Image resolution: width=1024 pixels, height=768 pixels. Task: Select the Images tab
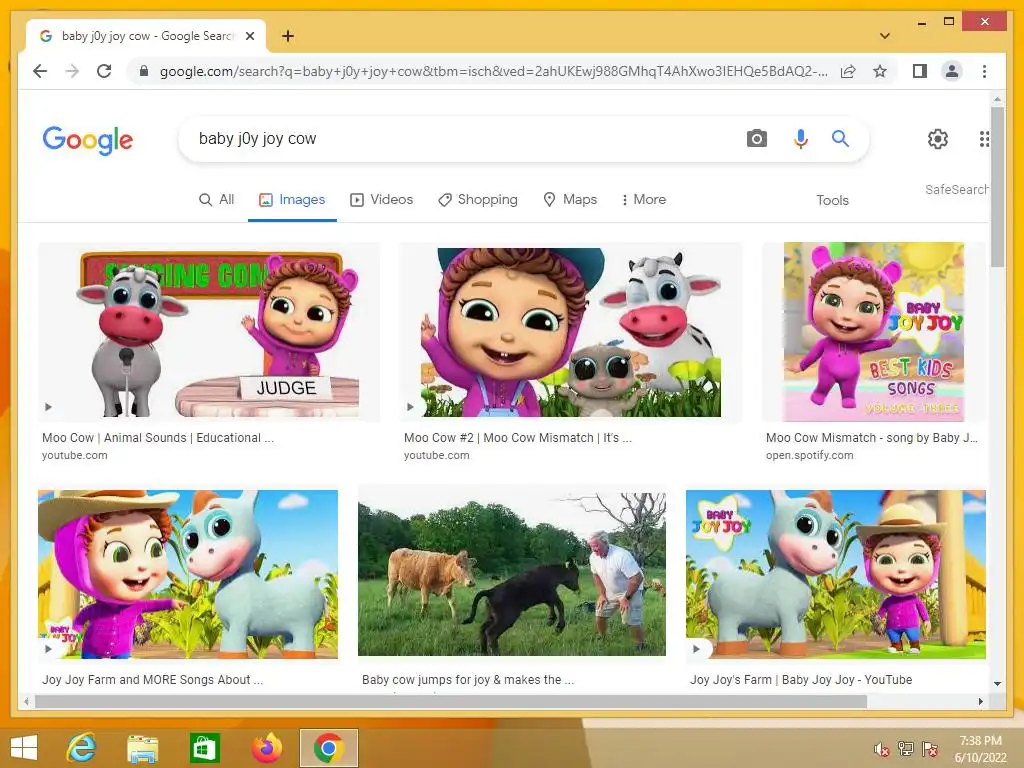pyautogui.click(x=292, y=199)
